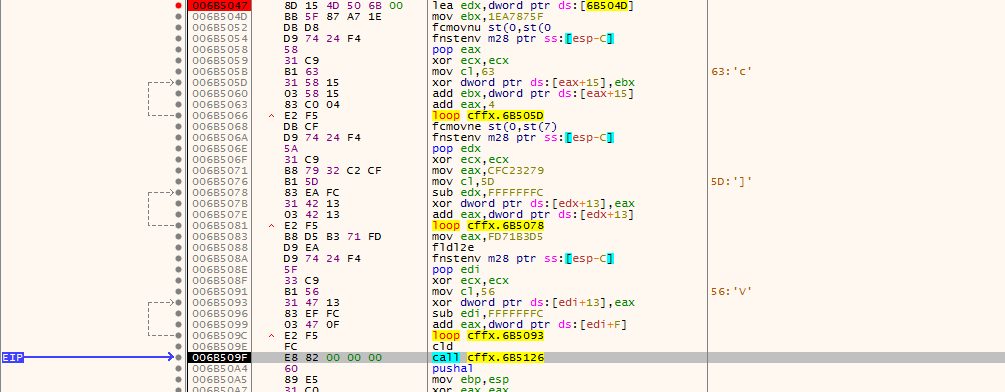Toggle breakpoint dot beside address 006B504D
Image resolution: width=1005 pixels, height=392 pixels.
click(x=179, y=17)
